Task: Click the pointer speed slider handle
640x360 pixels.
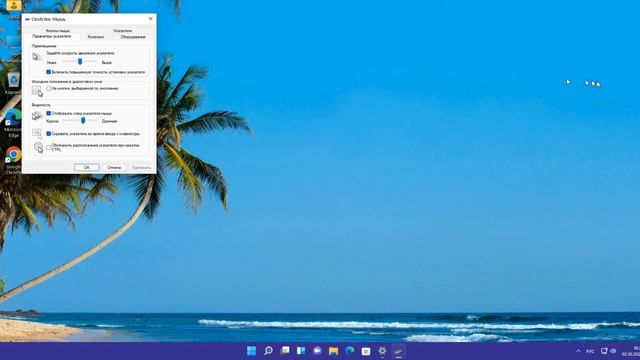Action: [x=80, y=61]
